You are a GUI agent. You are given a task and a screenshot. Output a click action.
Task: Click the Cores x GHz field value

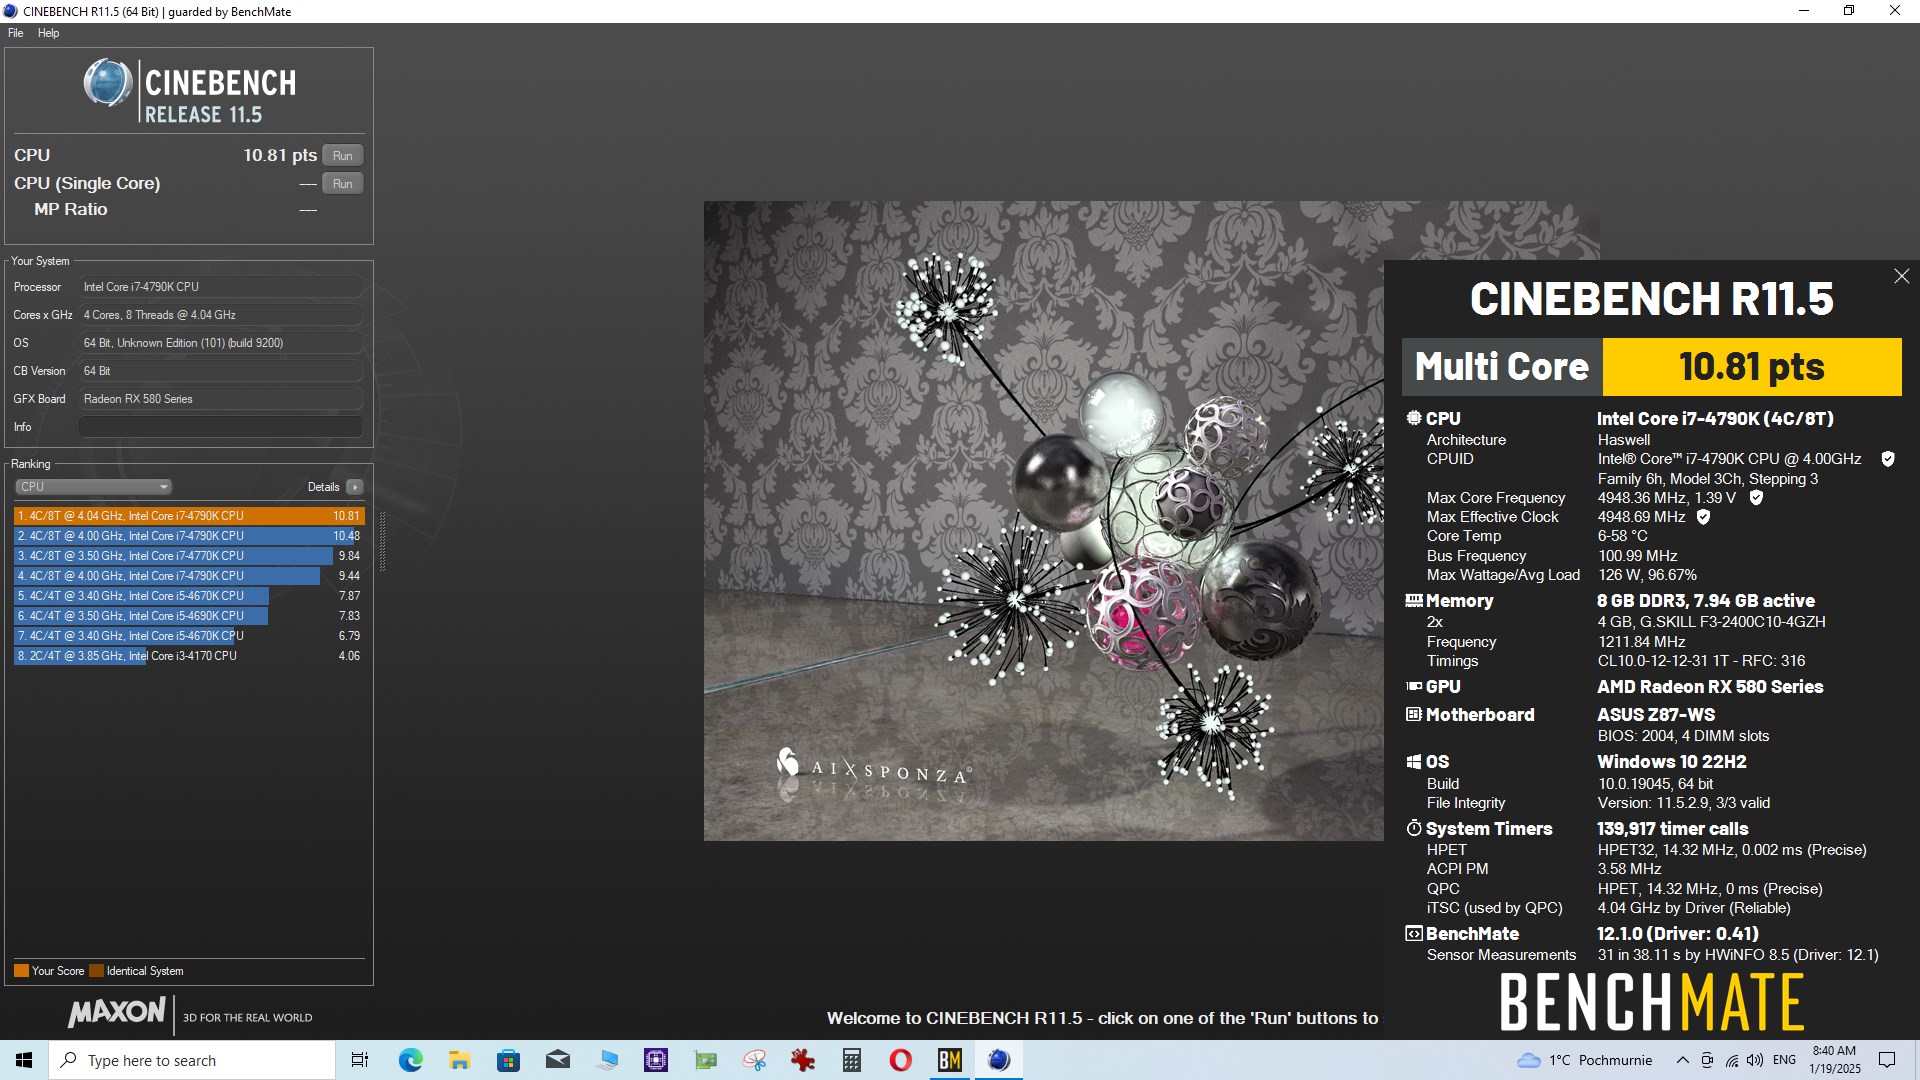(x=220, y=315)
